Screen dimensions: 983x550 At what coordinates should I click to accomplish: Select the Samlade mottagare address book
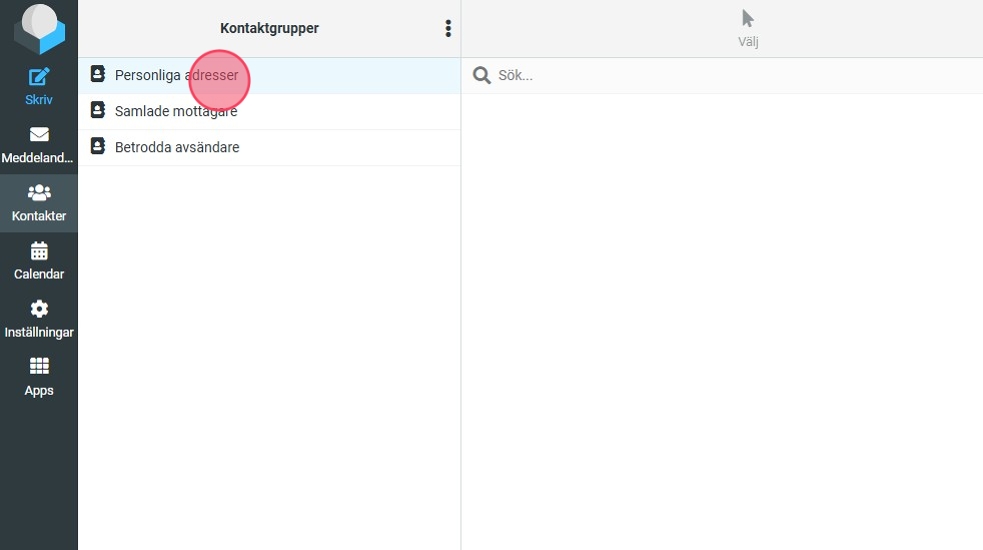point(176,111)
